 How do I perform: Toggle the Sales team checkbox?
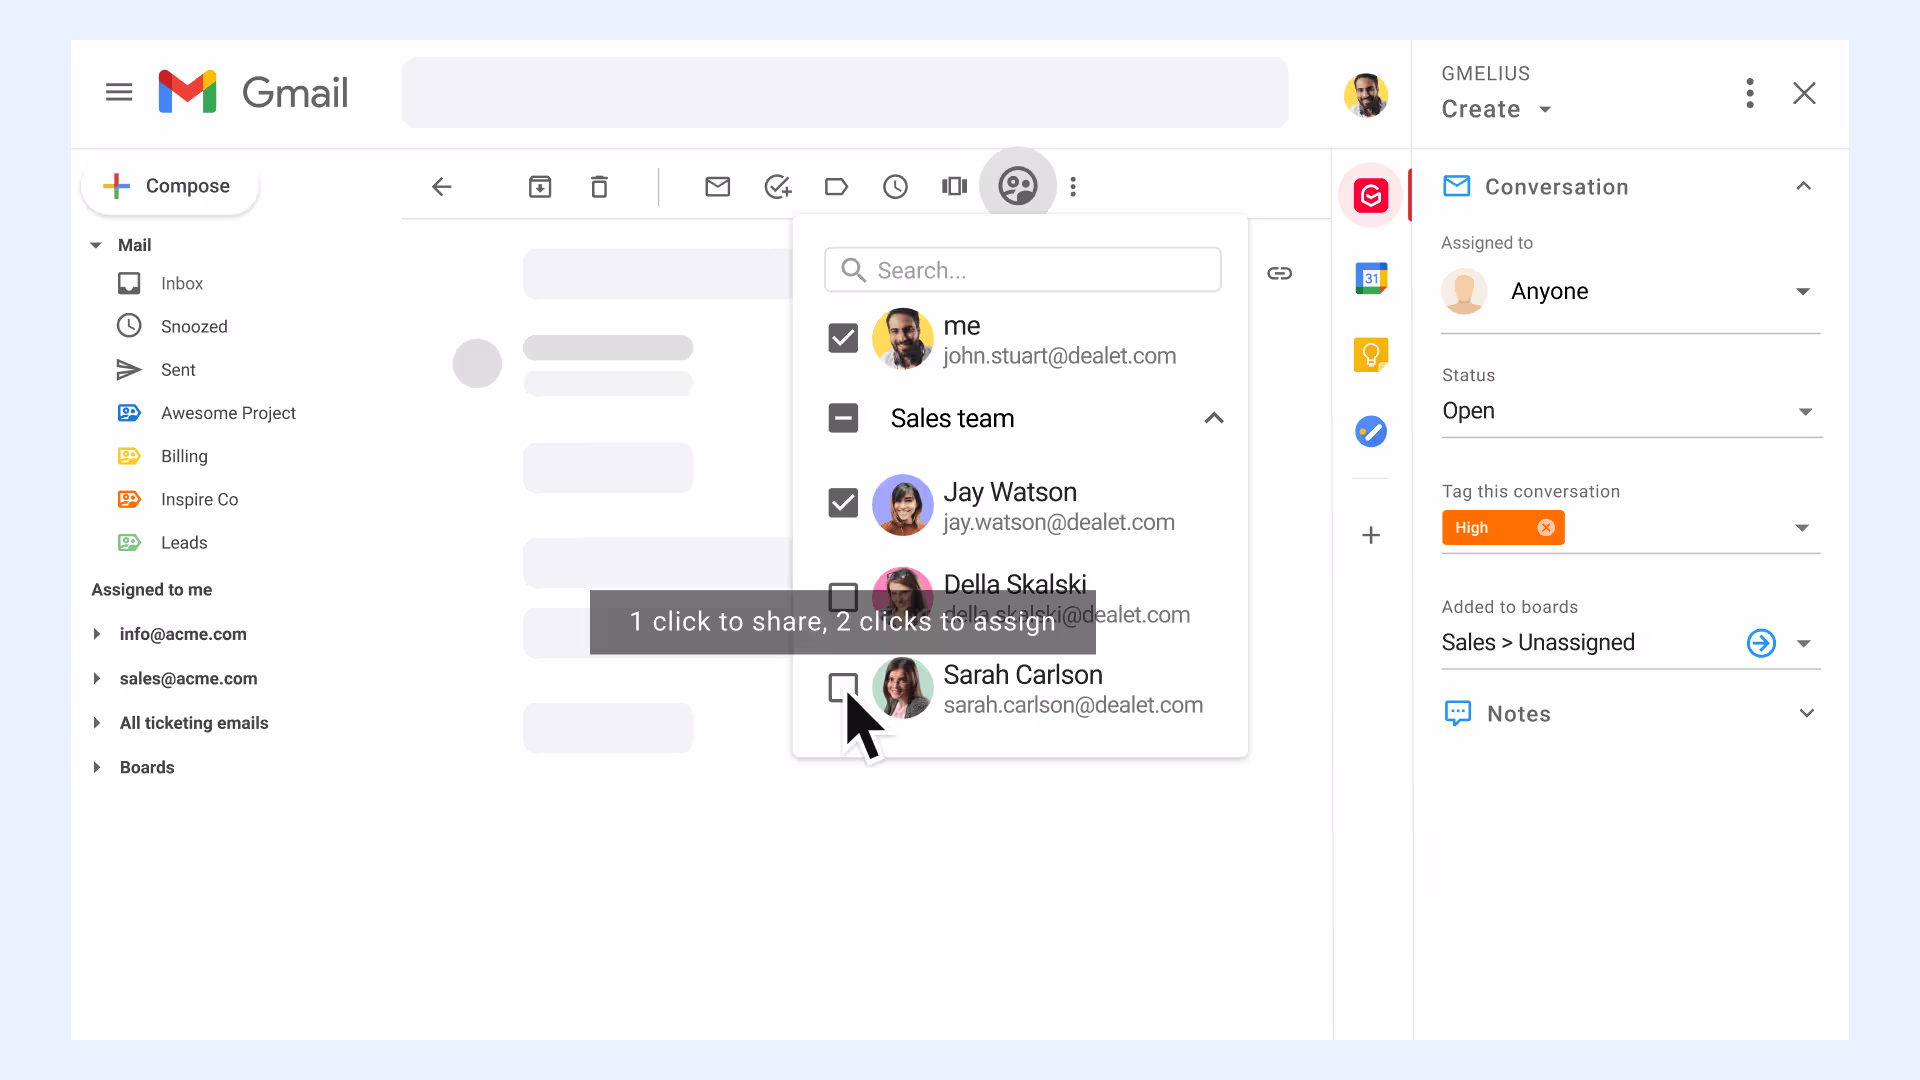[x=843, y=418]
